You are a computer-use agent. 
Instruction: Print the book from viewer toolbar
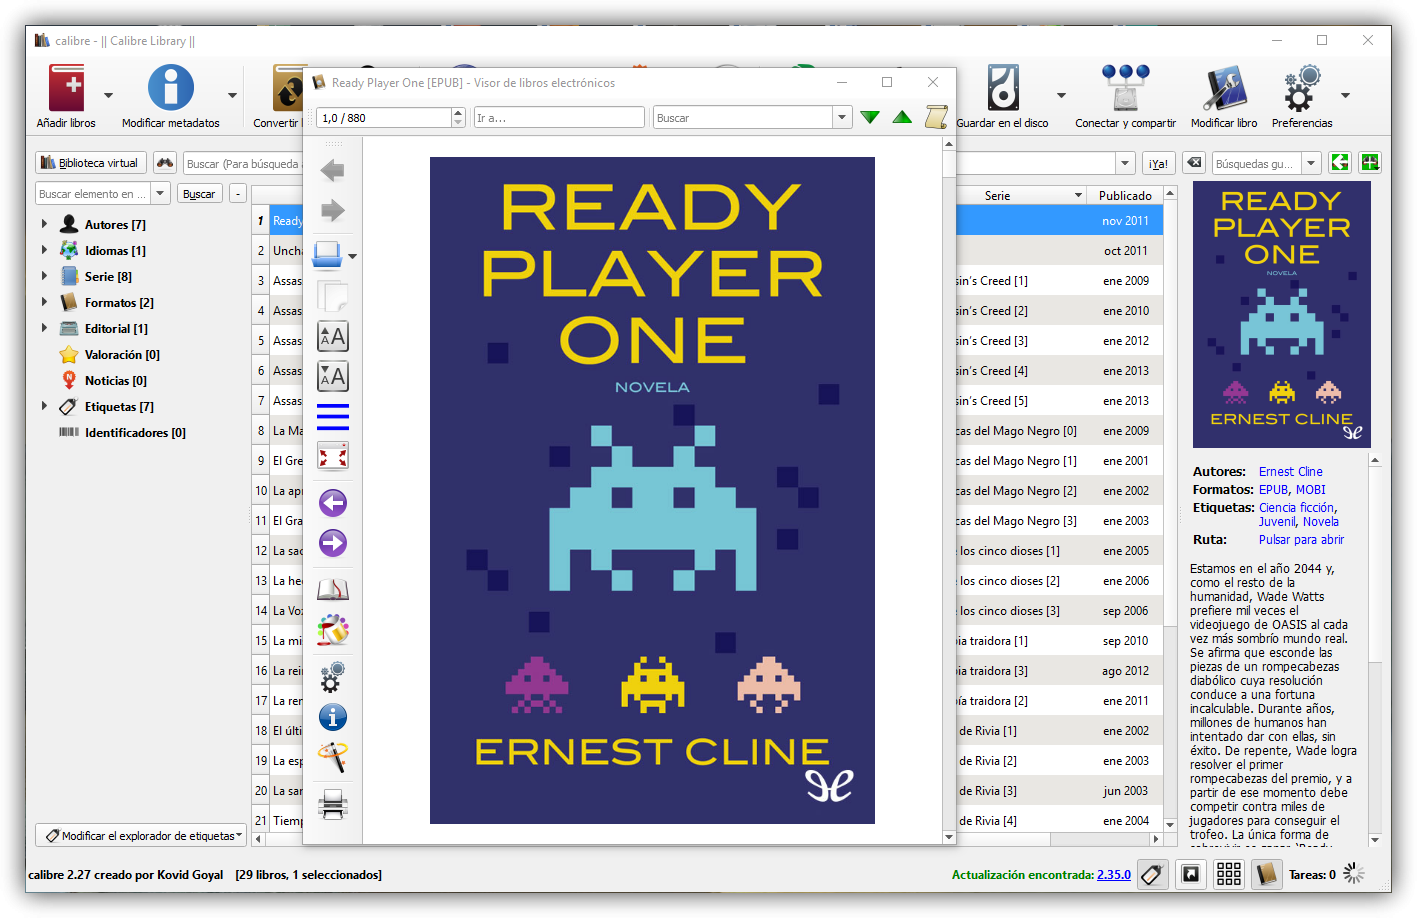(333, 804)
